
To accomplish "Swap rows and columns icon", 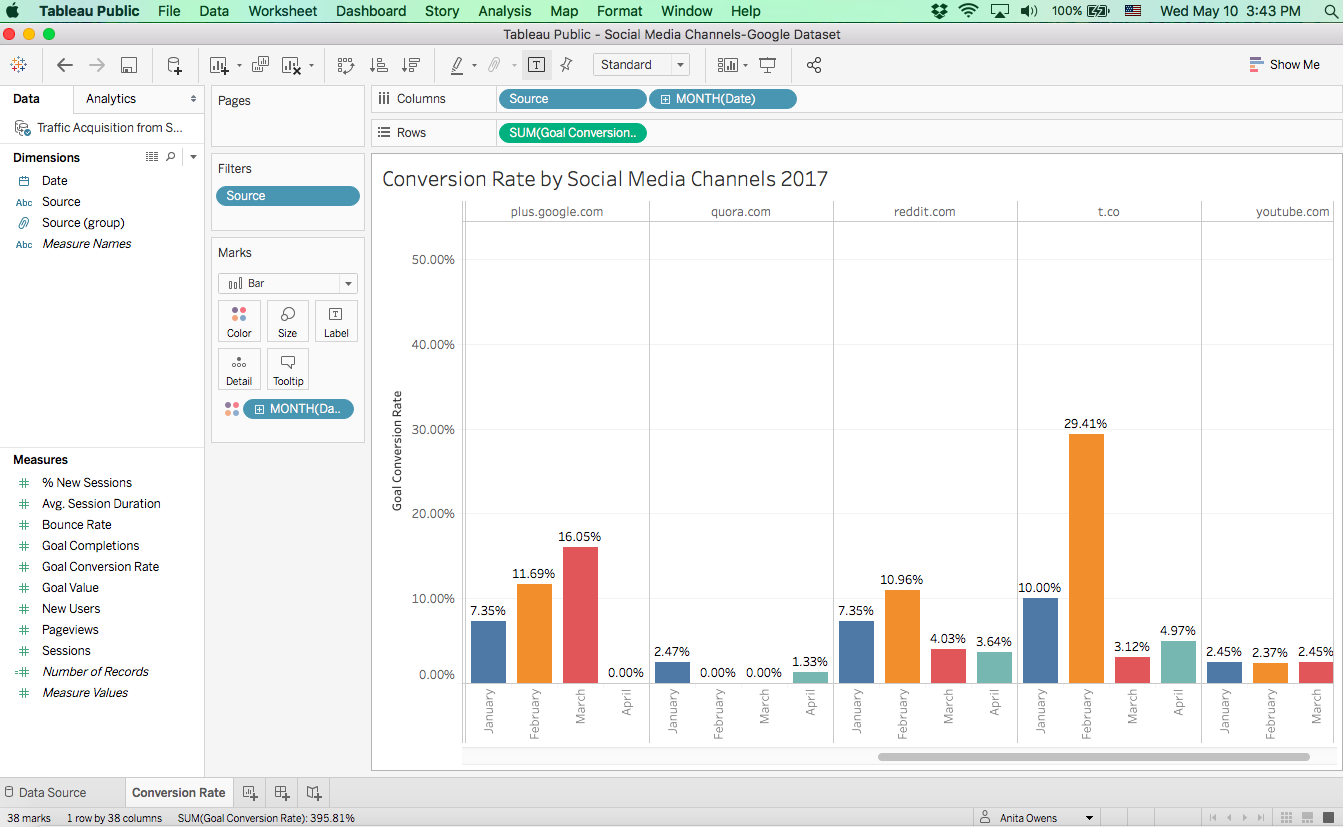I will pos(346,65).
